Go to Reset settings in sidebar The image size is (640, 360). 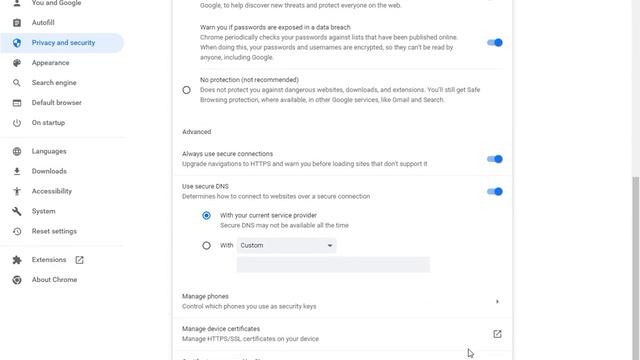54,231
